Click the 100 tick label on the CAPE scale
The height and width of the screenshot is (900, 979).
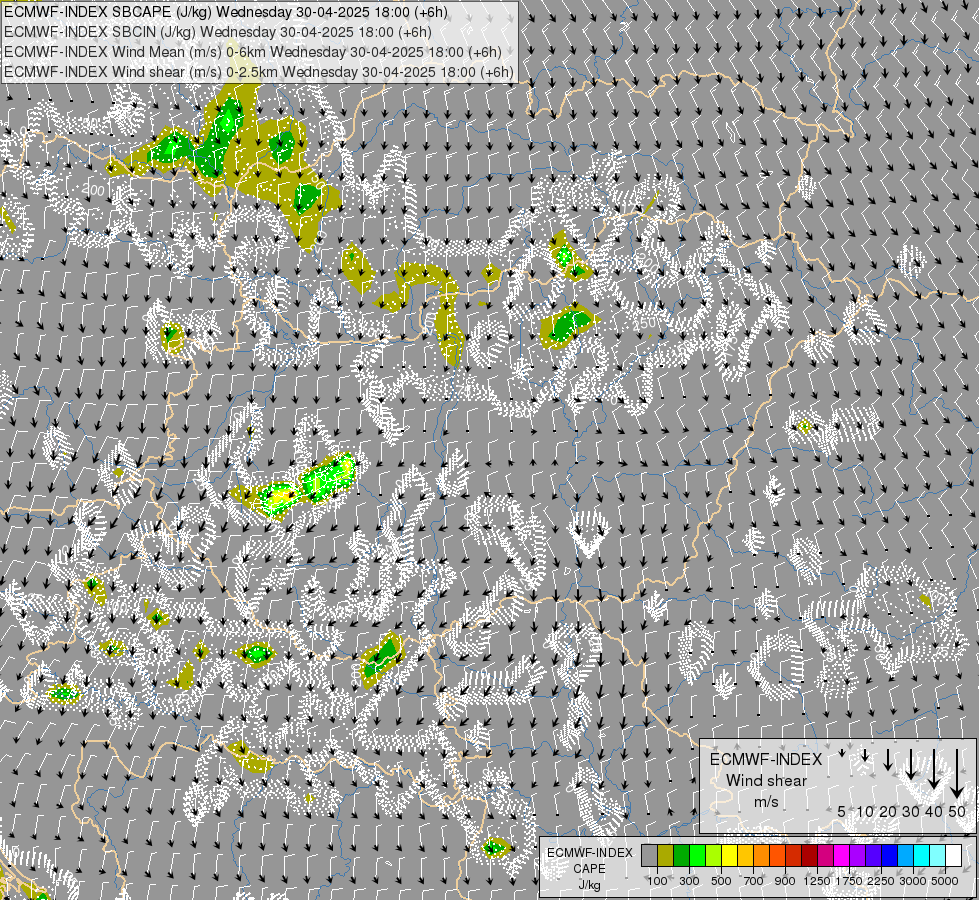coord(657,881)
